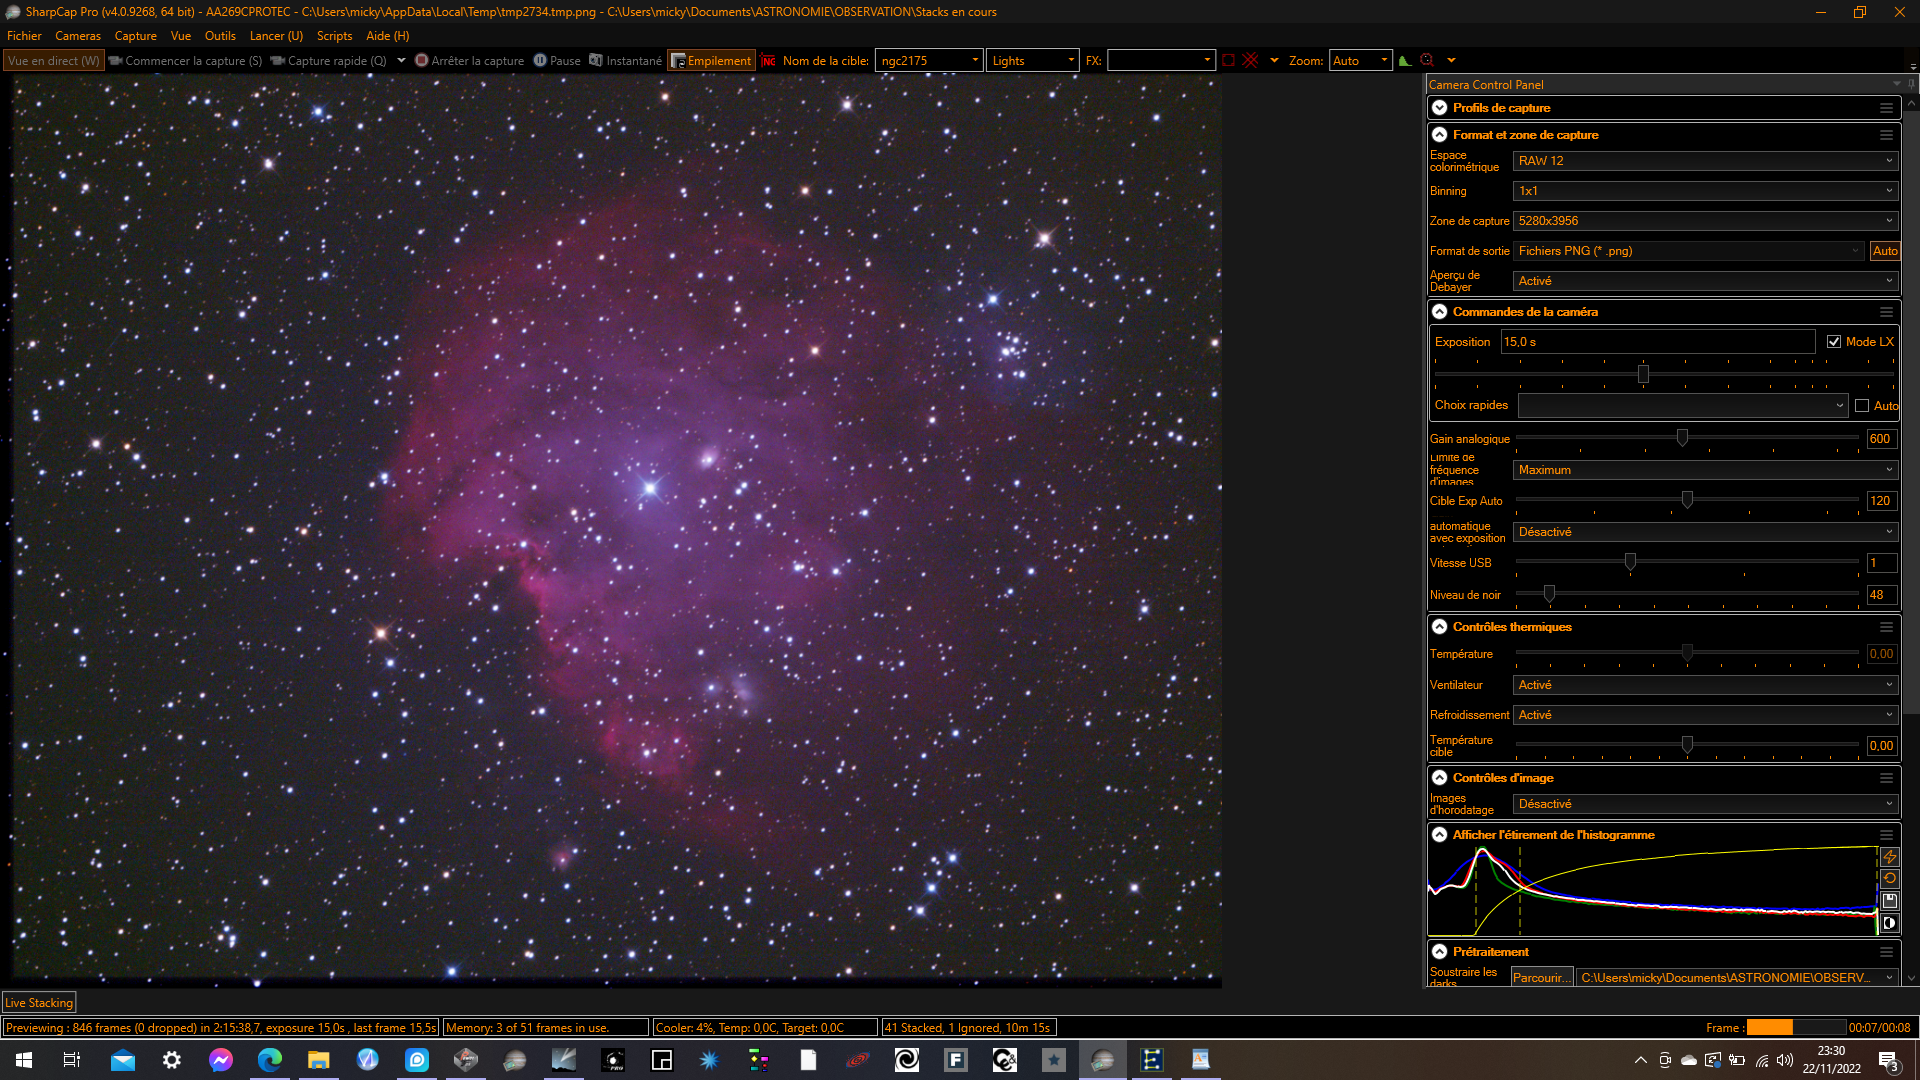Click the red magnifier focus icon in toolbar

pyautogui.click(x=1427, y=60)
